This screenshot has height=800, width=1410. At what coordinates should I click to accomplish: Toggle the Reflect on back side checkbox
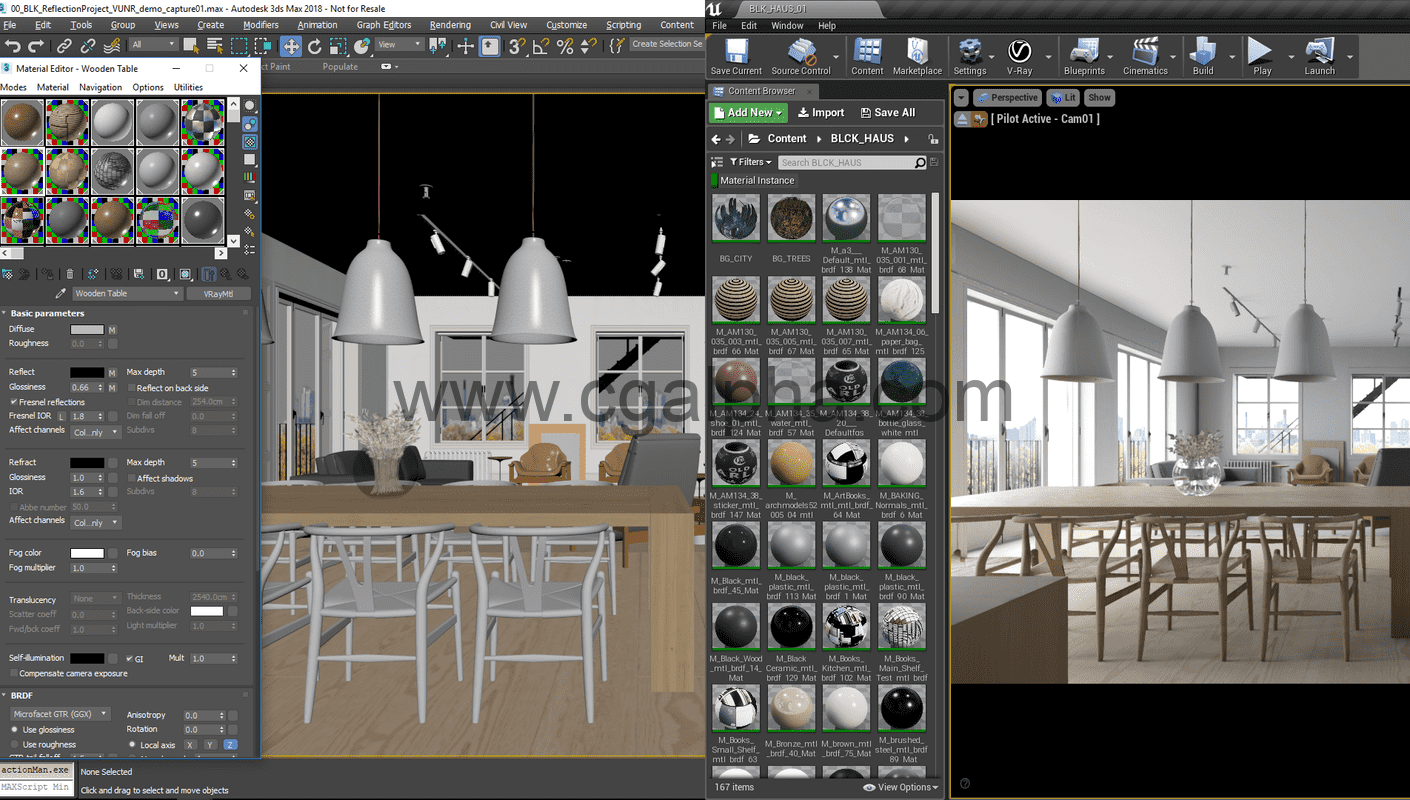tap(131, 386)
